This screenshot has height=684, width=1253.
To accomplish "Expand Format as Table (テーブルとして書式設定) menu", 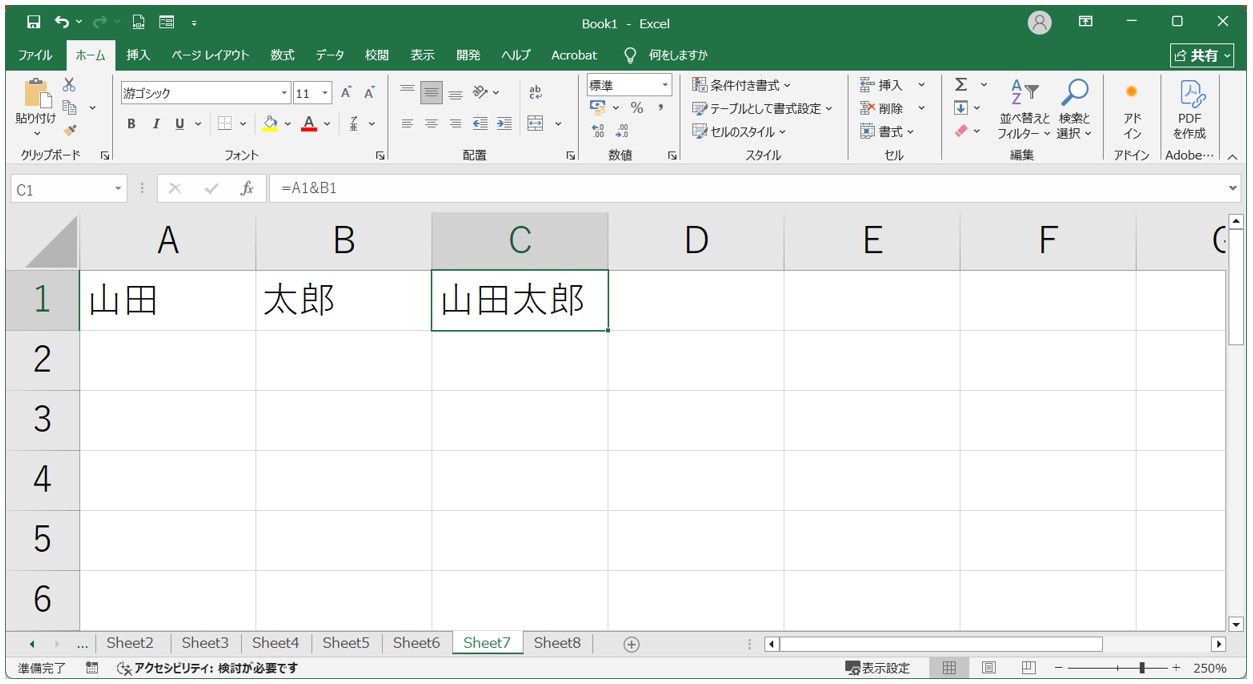I will (x=762, y=108).
